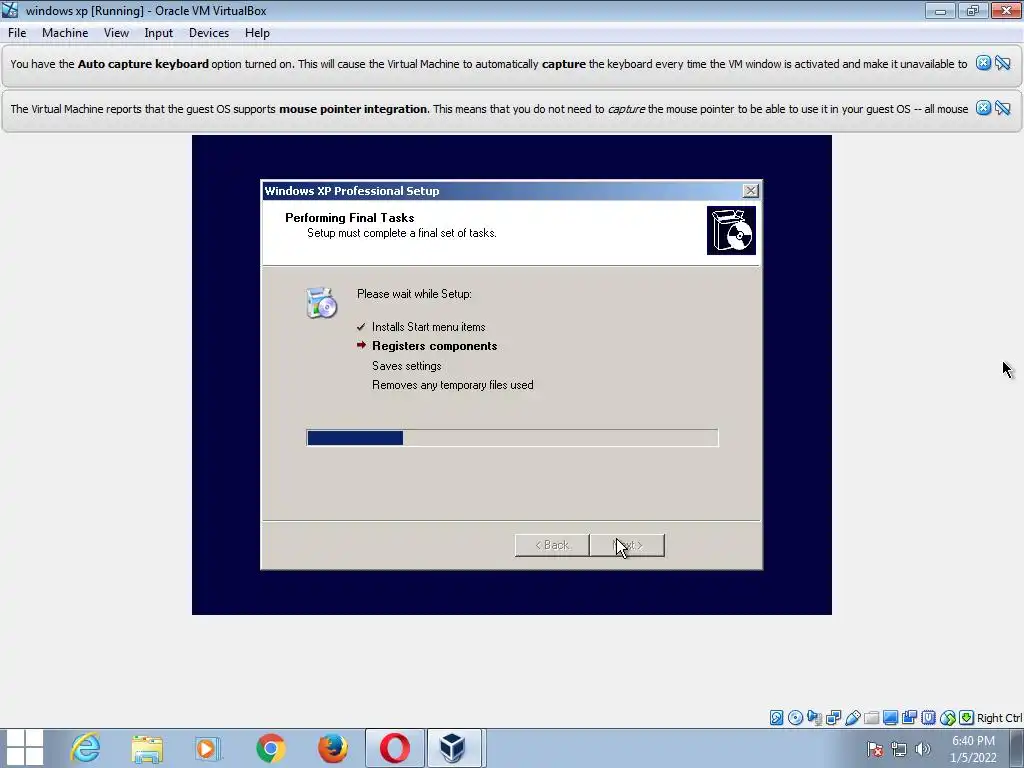Click the Right Ctrl host key label
The image size is (1024, 768).
[x=999, y=718]
